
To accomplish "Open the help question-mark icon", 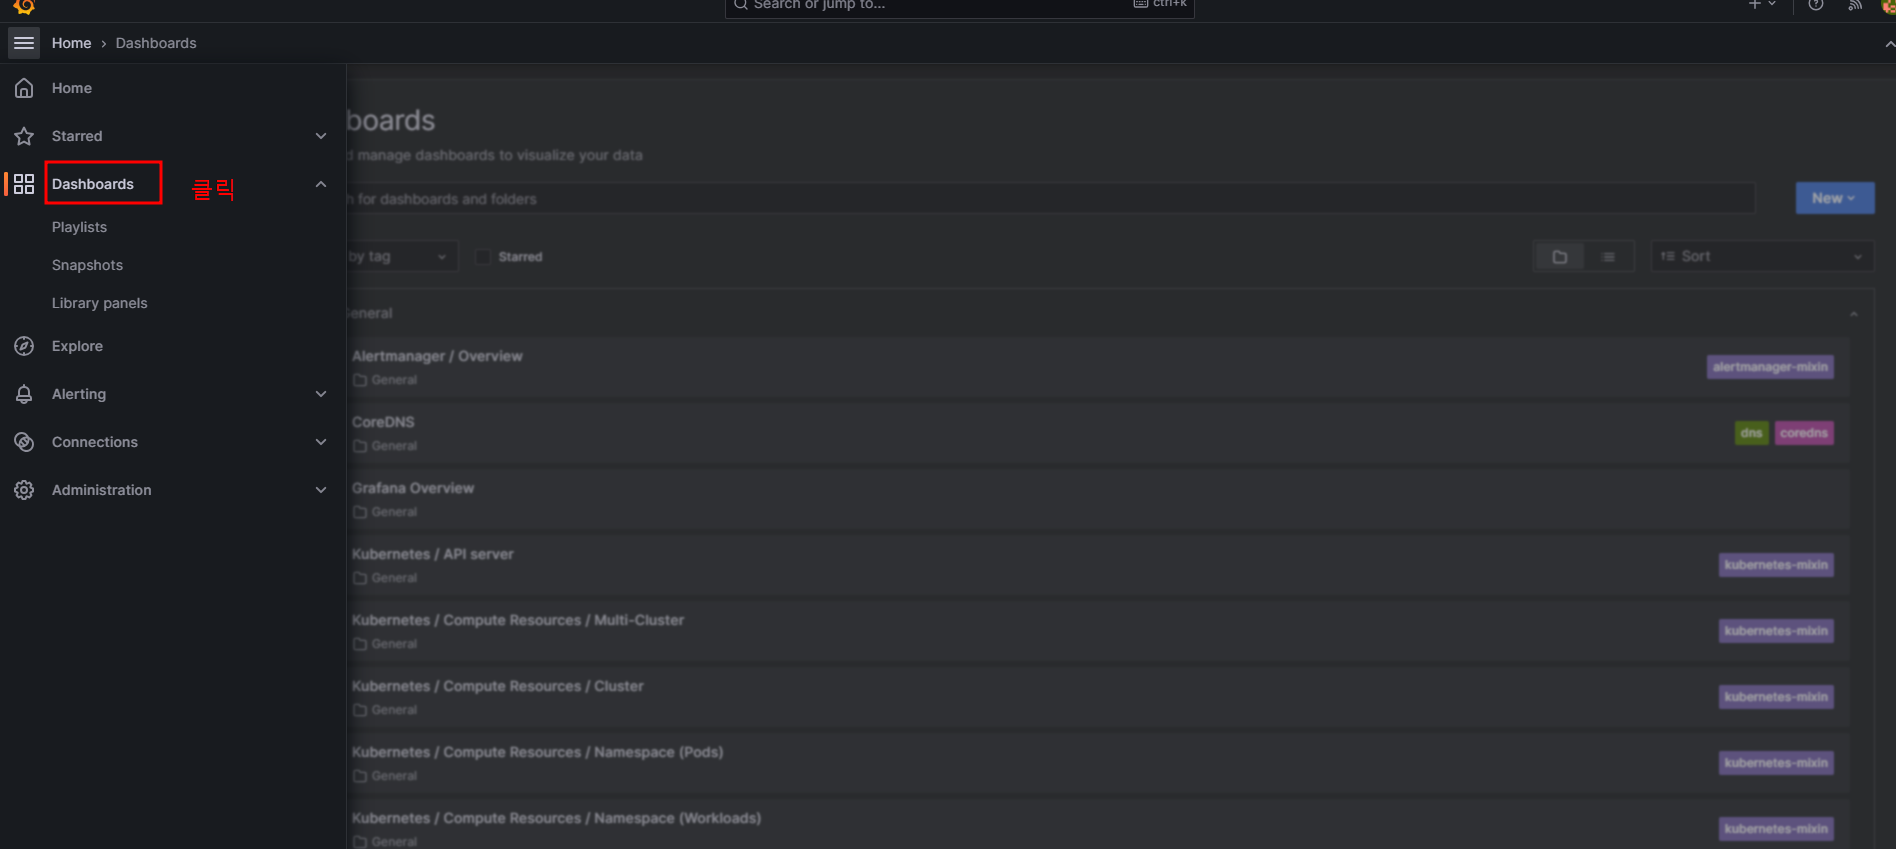I will click(1816, 5).
